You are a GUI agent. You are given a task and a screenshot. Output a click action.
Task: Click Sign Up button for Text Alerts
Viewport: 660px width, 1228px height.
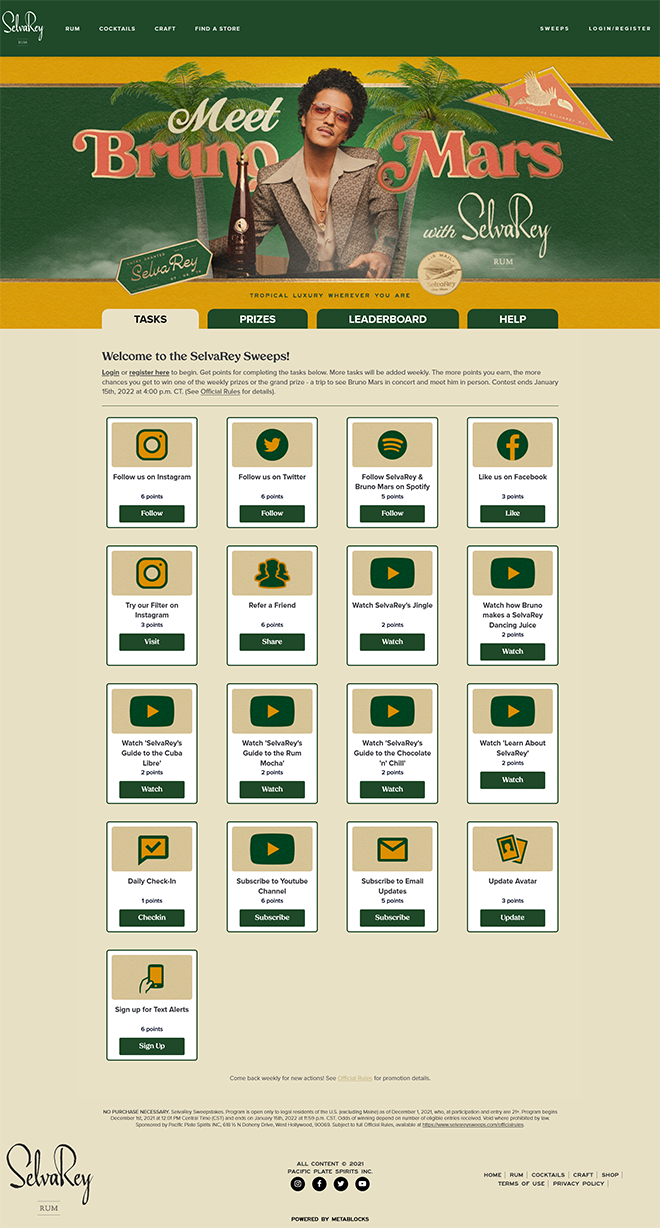click(152, 1046)
